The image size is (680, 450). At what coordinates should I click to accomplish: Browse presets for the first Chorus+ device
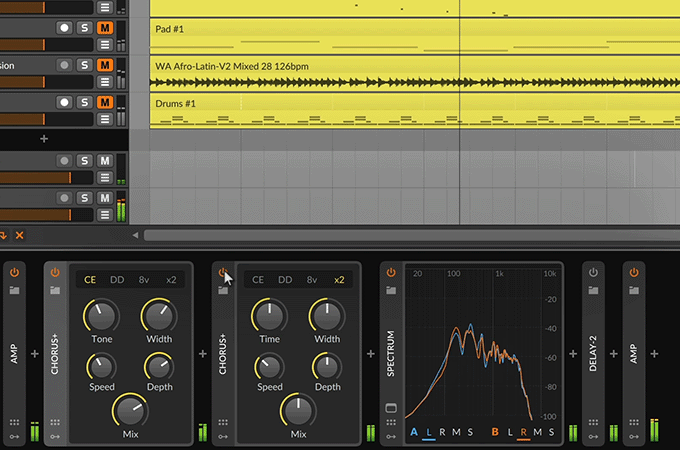click(55, 290)
